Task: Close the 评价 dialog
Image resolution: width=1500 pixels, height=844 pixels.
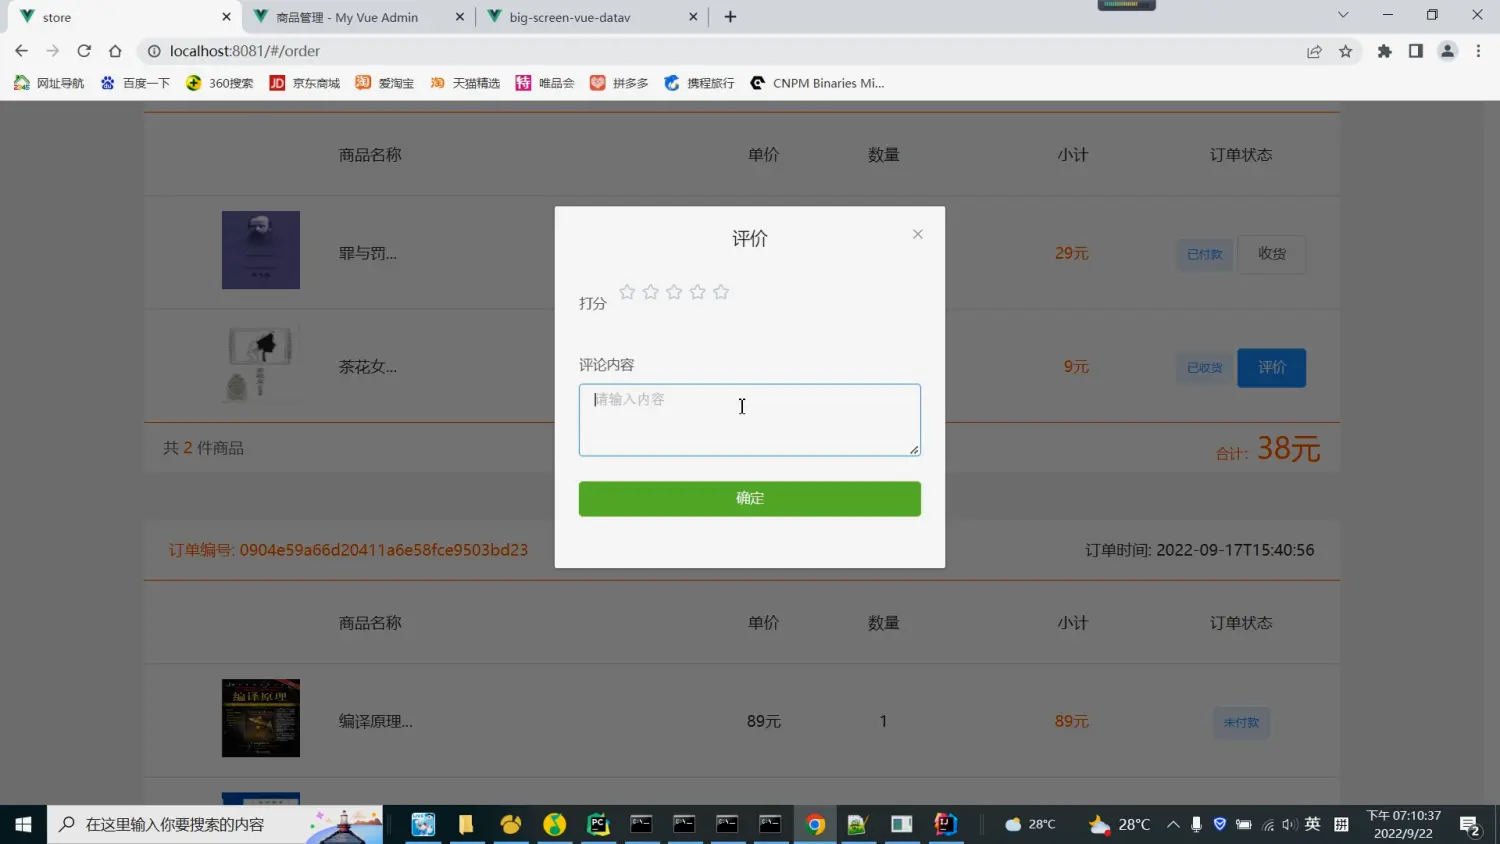Action: tap(917, 234)
